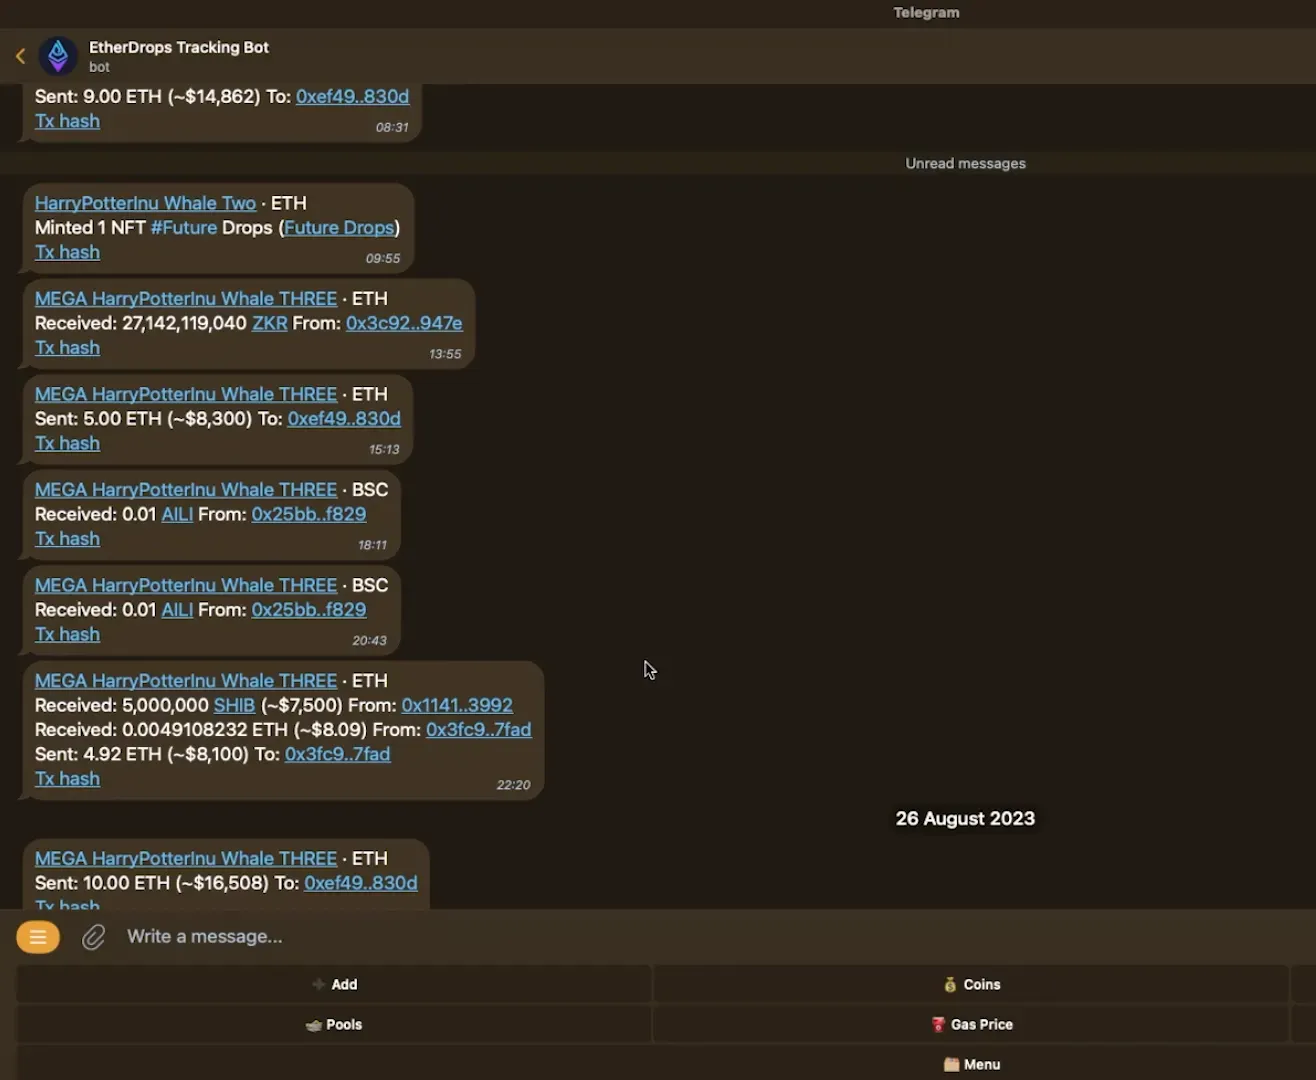
Task: Open Tx hash in the 13:55 message
Action: point(67,348)
